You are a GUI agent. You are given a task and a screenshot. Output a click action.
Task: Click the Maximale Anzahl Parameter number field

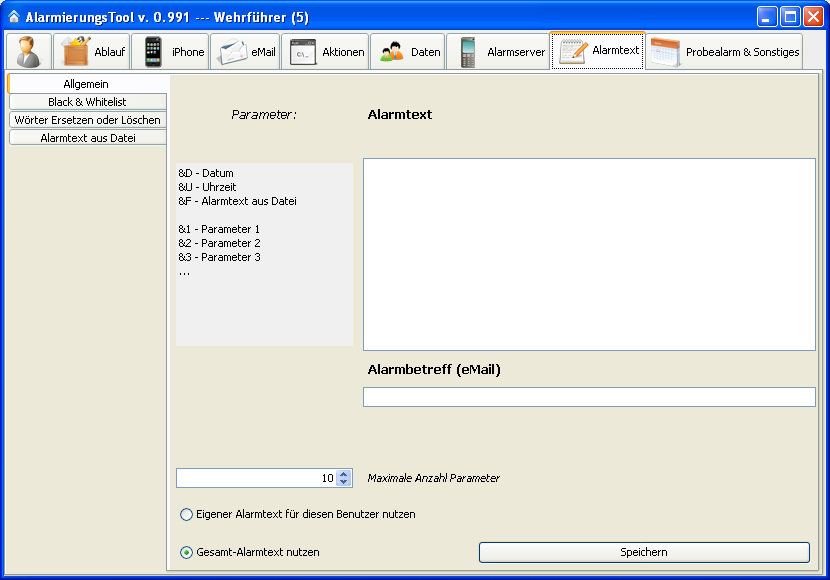tap(255, 478)
